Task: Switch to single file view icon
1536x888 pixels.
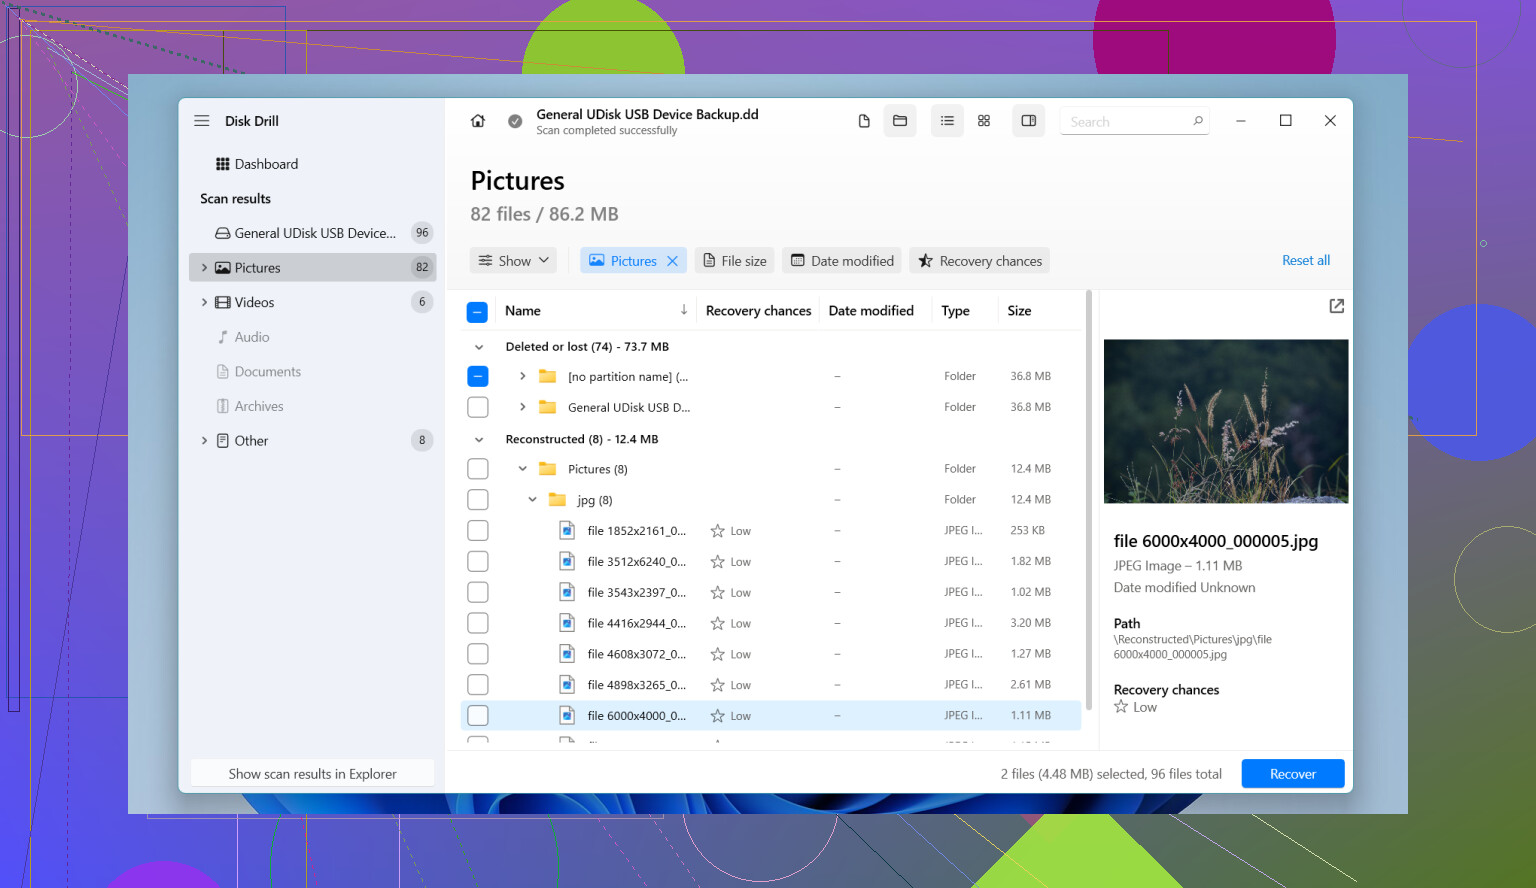Action: tap(864, 121)
